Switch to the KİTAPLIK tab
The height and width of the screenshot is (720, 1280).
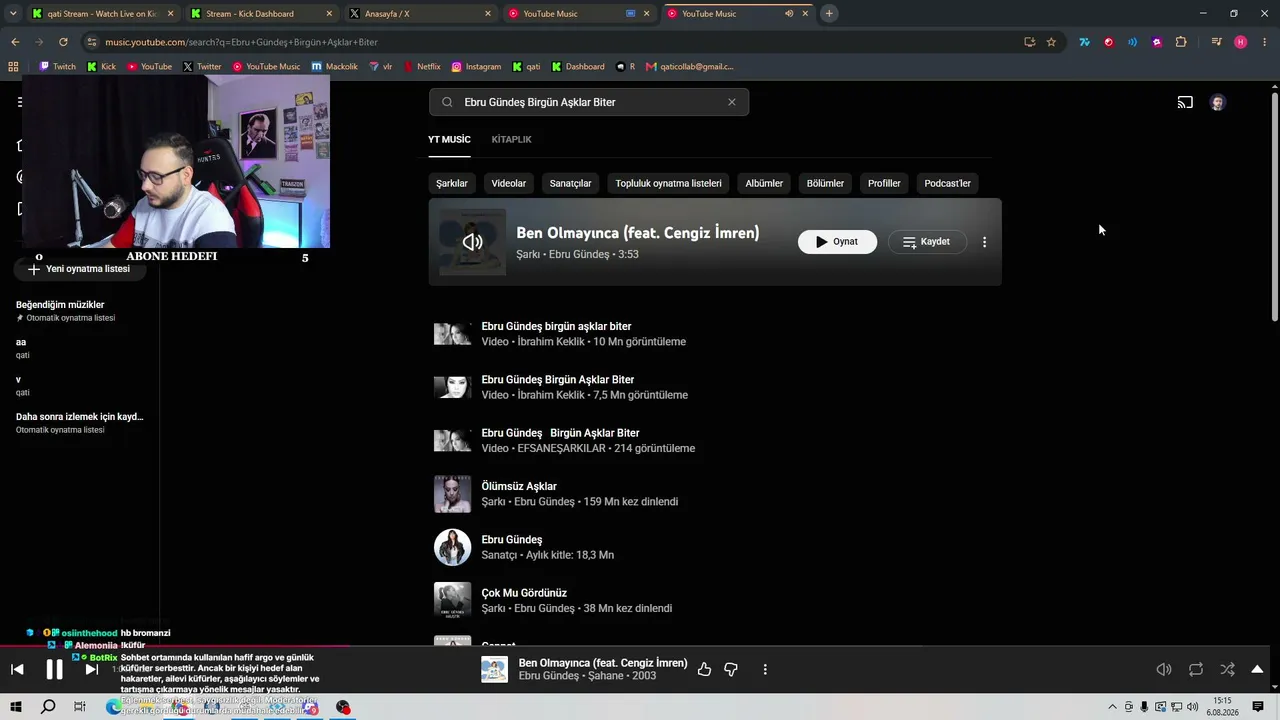511,139
